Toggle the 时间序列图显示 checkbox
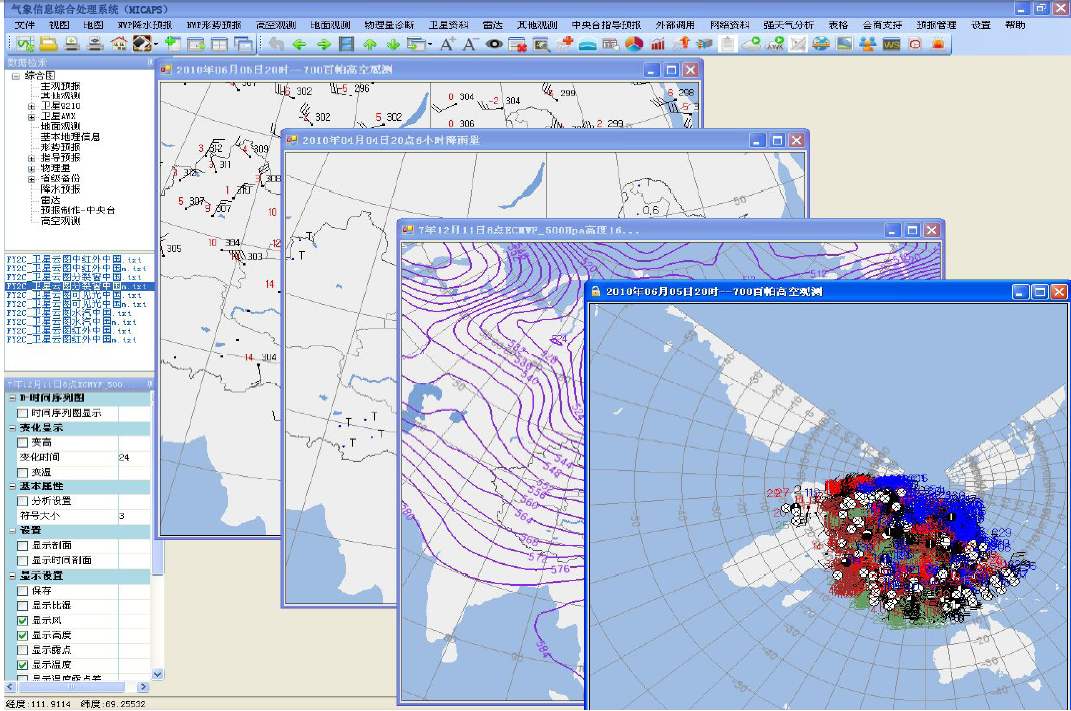 (23, 413)
